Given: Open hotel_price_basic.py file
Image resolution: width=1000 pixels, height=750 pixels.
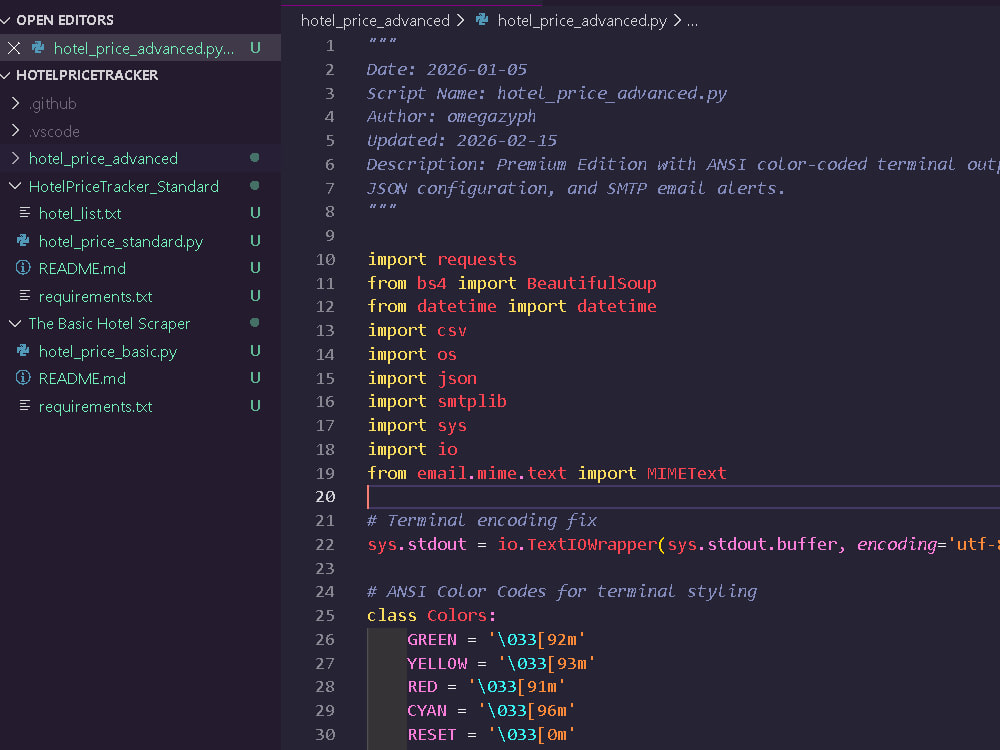Looking at the screenshot, I should click(108, 351).
